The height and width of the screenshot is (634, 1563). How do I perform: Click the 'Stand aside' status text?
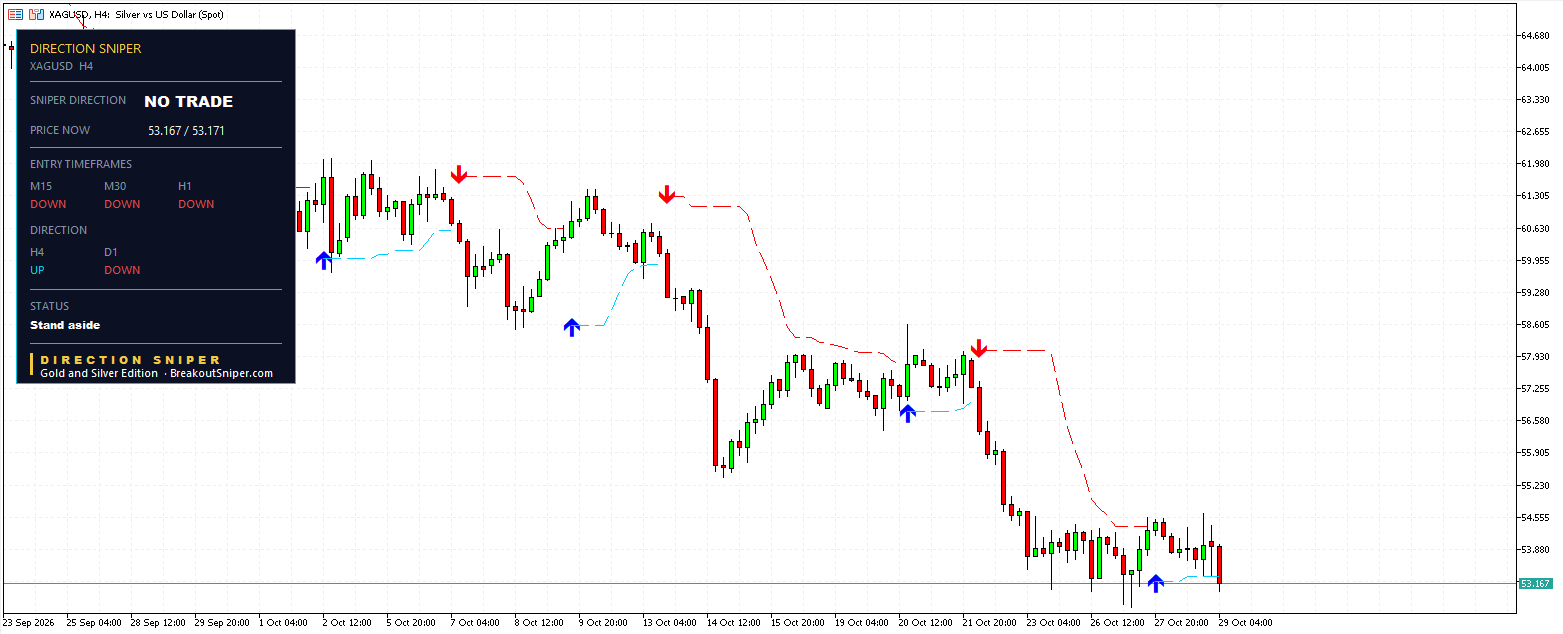point(65,325)
